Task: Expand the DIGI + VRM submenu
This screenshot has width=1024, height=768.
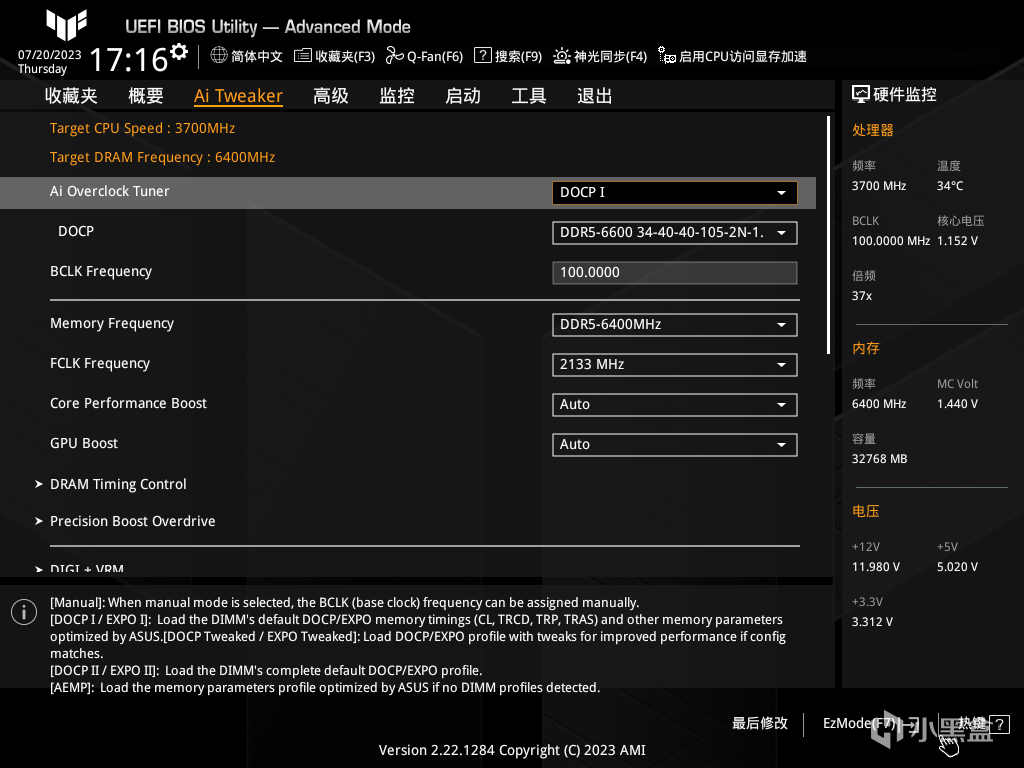Action: (x=87, y=569)
